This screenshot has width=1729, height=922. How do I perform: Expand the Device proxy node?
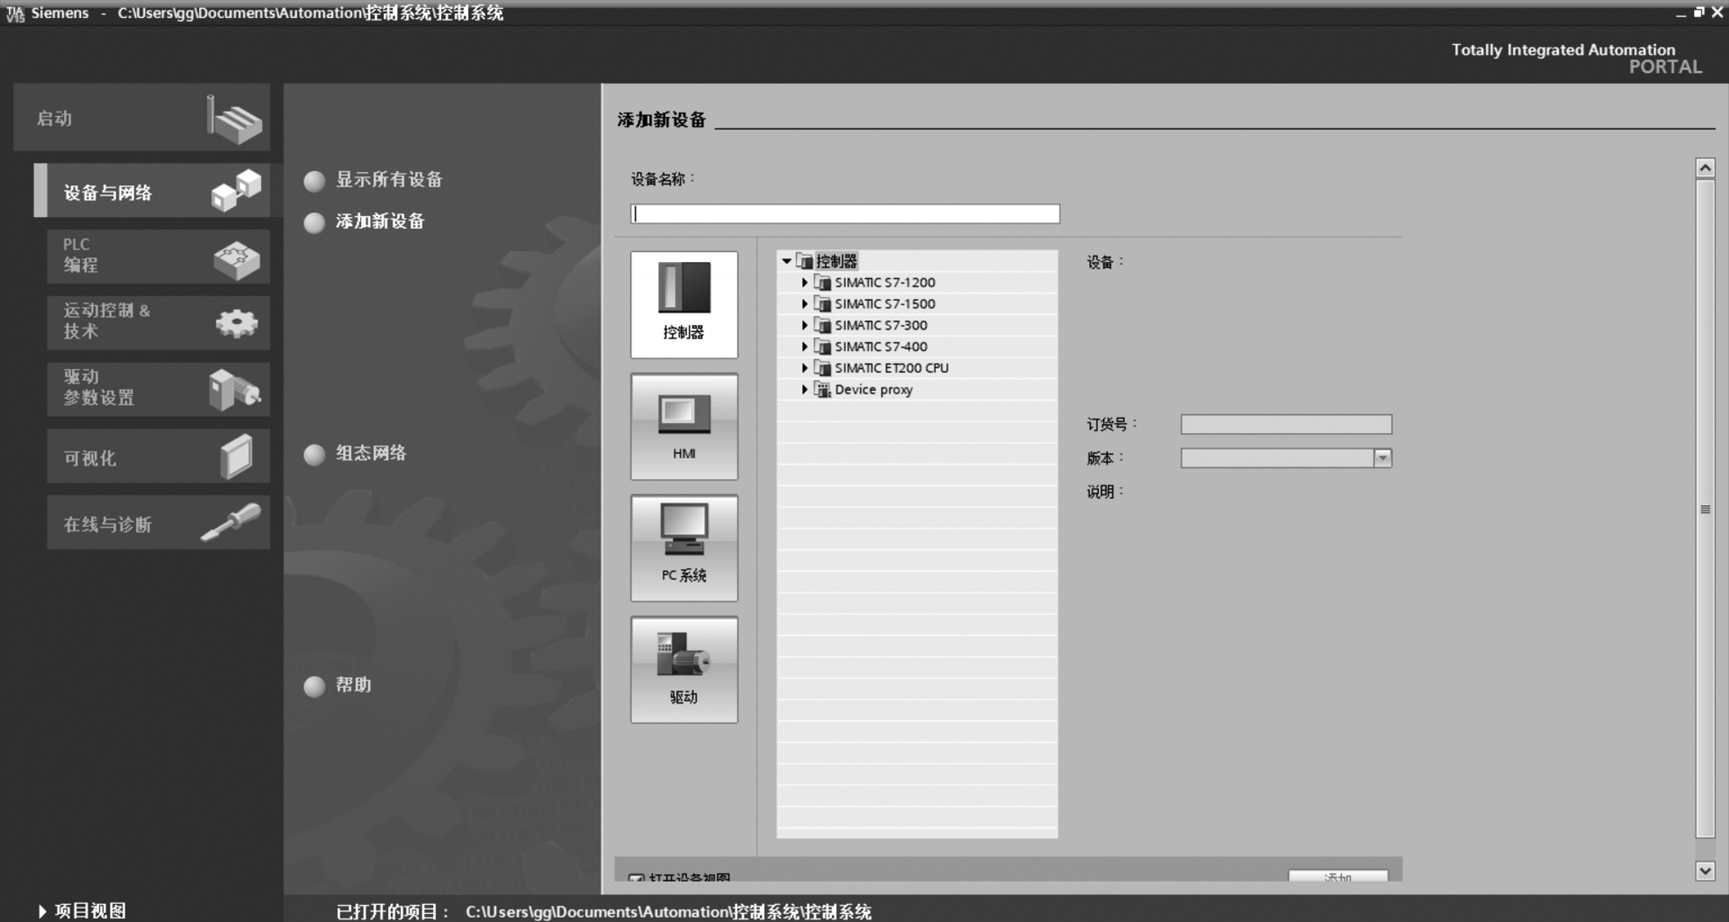[805, 390]
